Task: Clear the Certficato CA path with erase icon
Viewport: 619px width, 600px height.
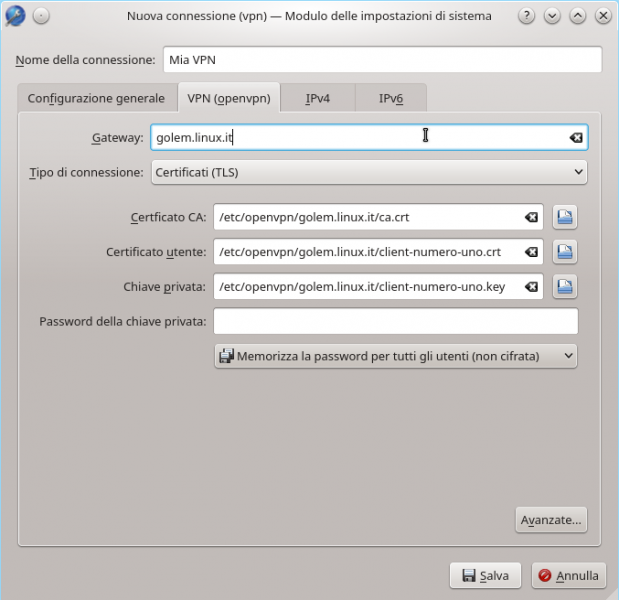Action: [x=531, y=217]
